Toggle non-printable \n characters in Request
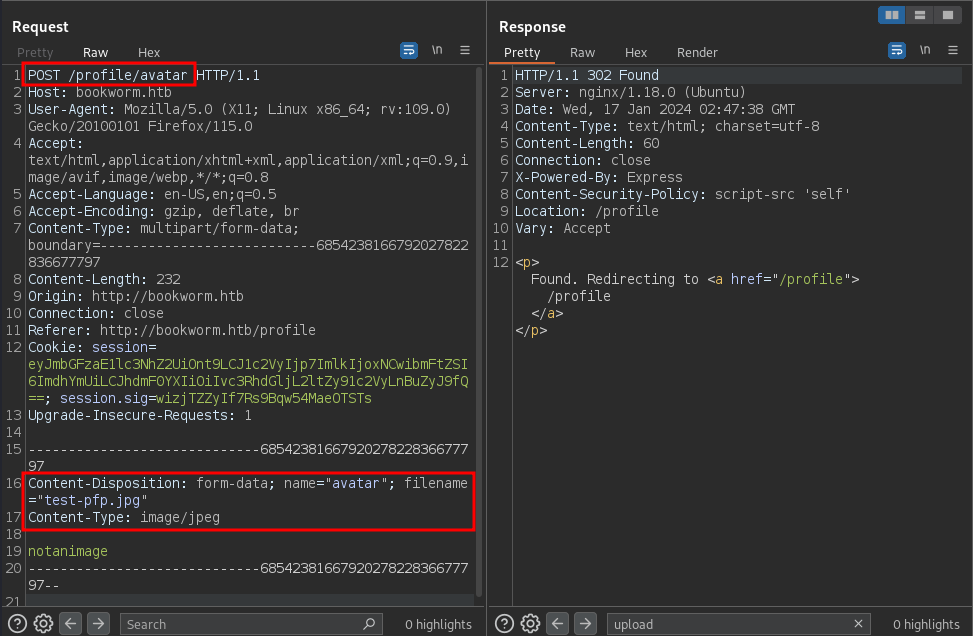The height and width of the screenshot is (636, 973). [437, 50]
